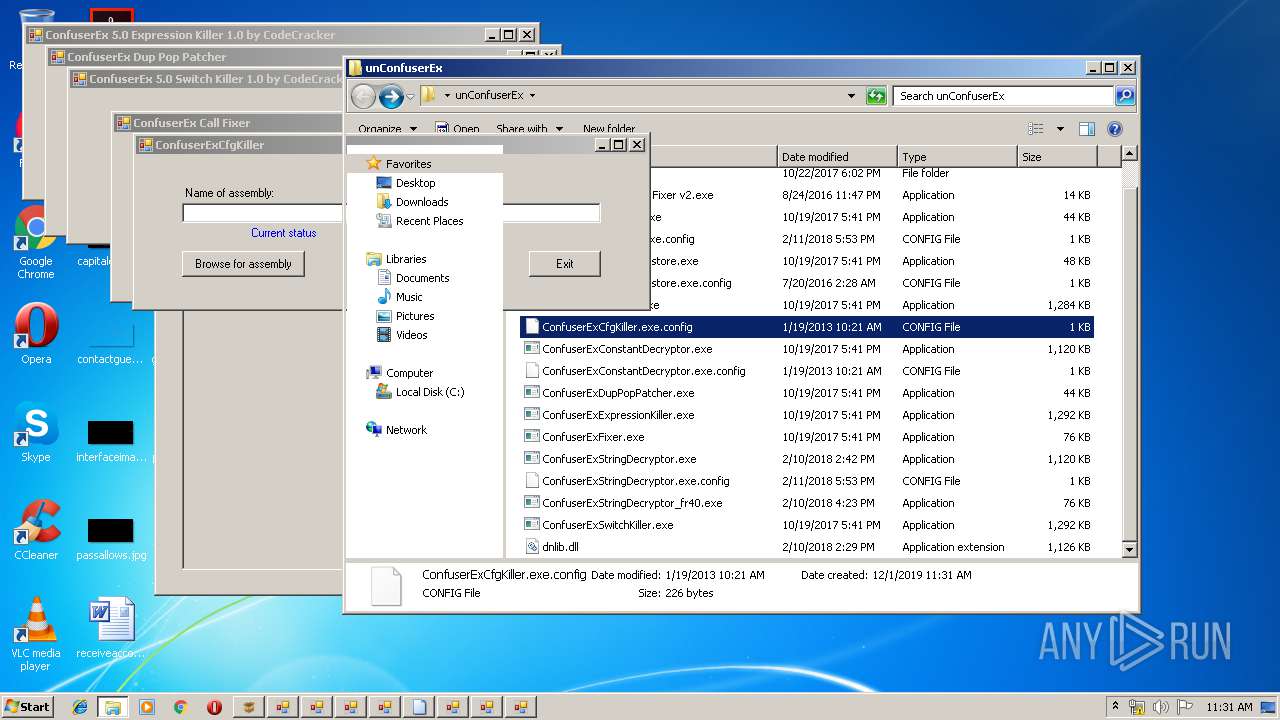Focus the Name of assembly text field
Image resolution: width=1280 pixels, height=720 pixels.
[391, 213]
